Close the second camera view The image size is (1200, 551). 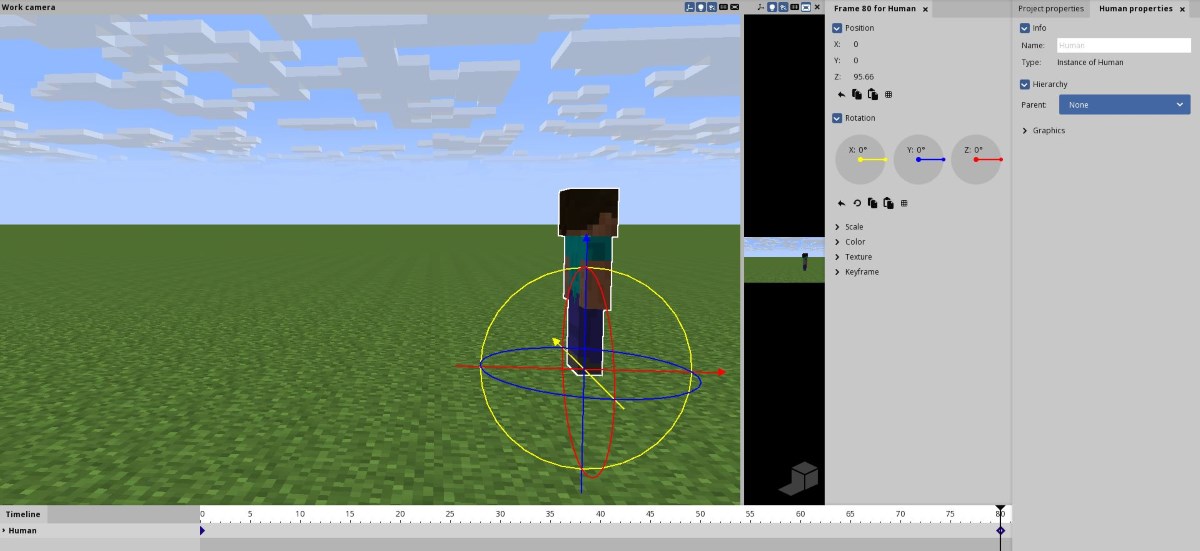(x=817, y=7)
